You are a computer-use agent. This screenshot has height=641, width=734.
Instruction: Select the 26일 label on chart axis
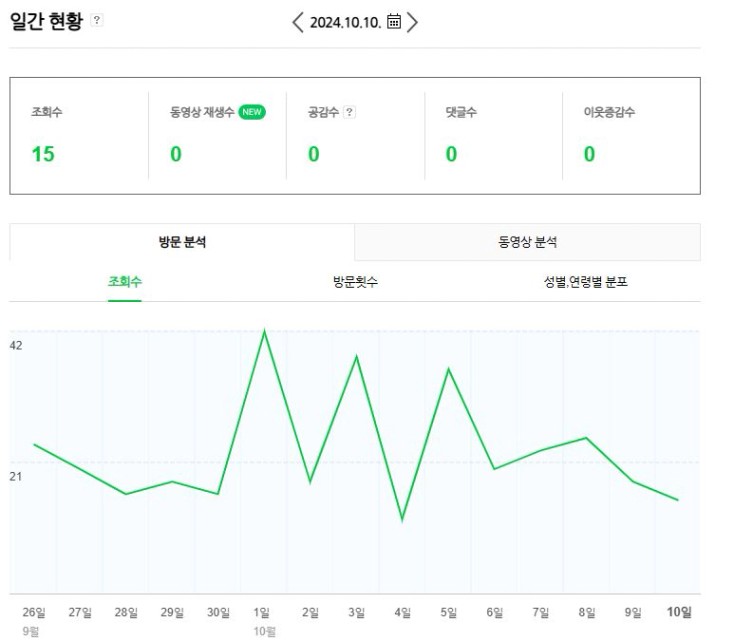point(34,612)
